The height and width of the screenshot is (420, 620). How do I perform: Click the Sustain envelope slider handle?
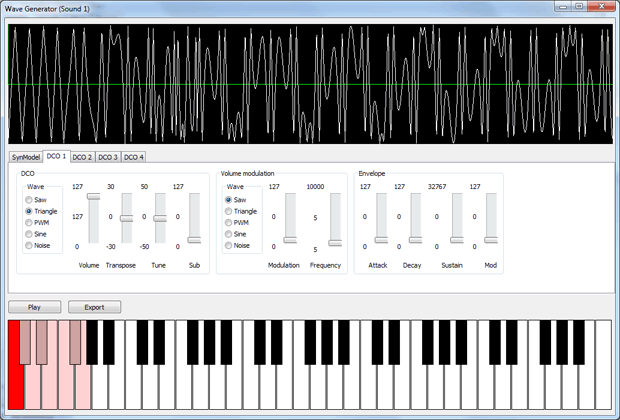tap(457, 240)
